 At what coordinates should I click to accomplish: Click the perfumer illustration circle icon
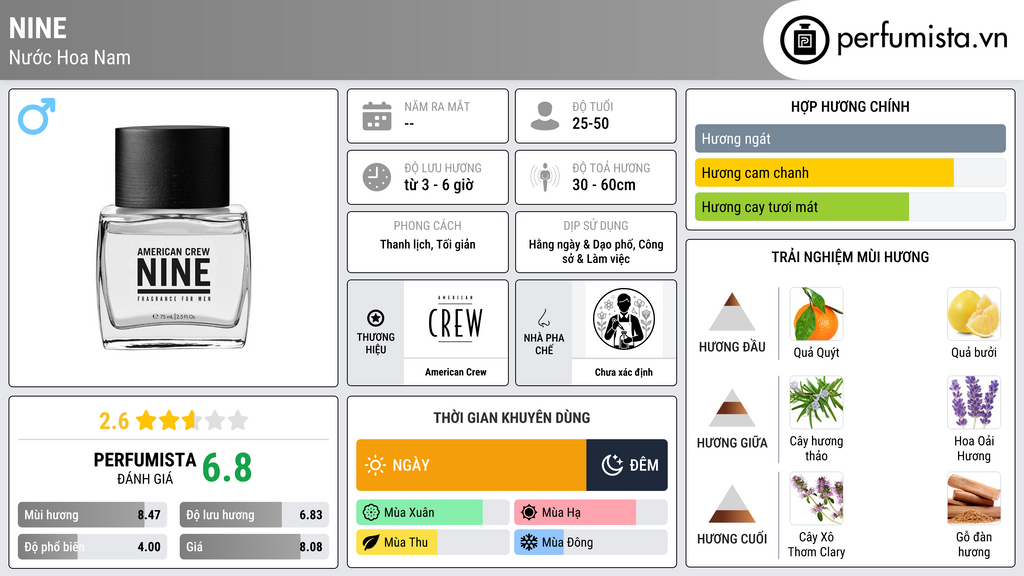(624, 319)
